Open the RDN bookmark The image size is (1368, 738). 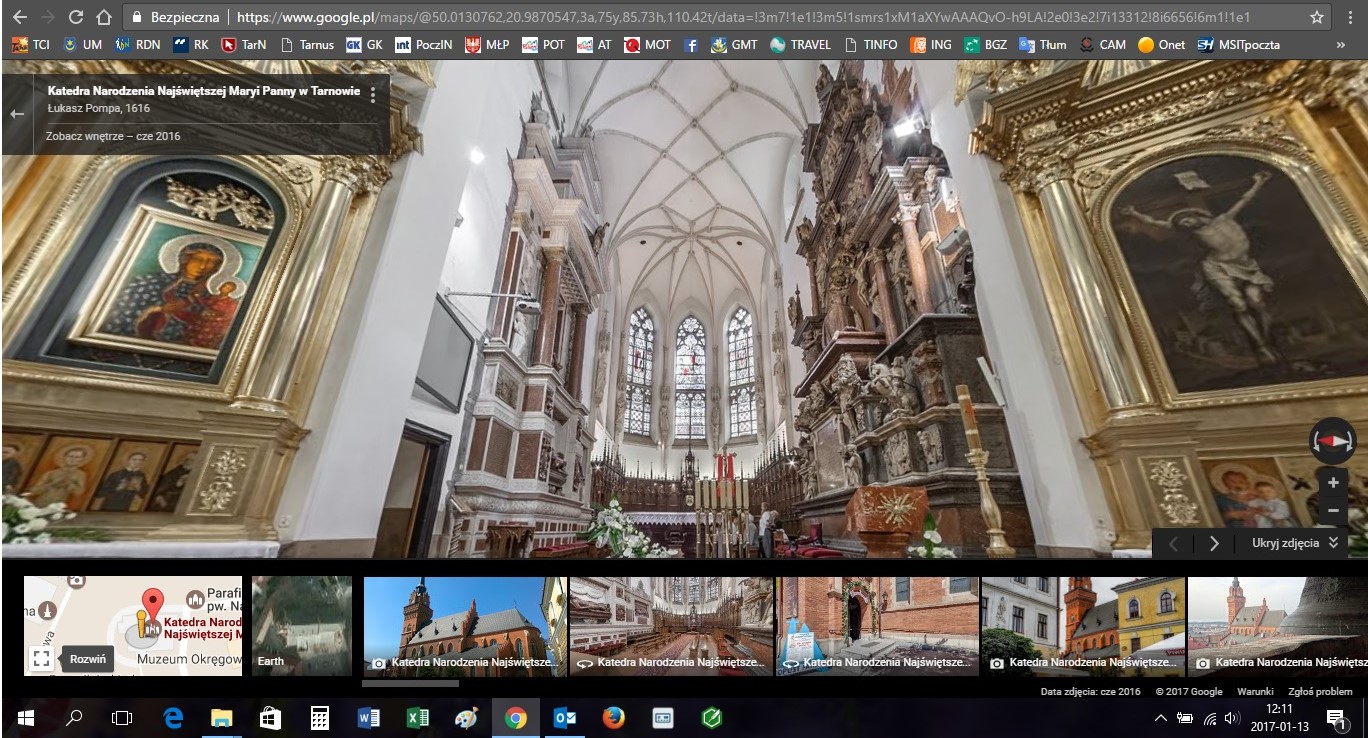point(137,44)
